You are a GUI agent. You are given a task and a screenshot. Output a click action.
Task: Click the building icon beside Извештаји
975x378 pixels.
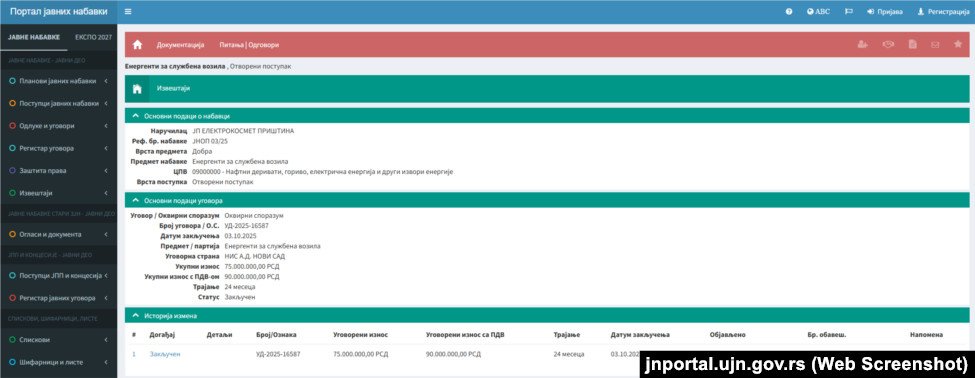(137, 88)
